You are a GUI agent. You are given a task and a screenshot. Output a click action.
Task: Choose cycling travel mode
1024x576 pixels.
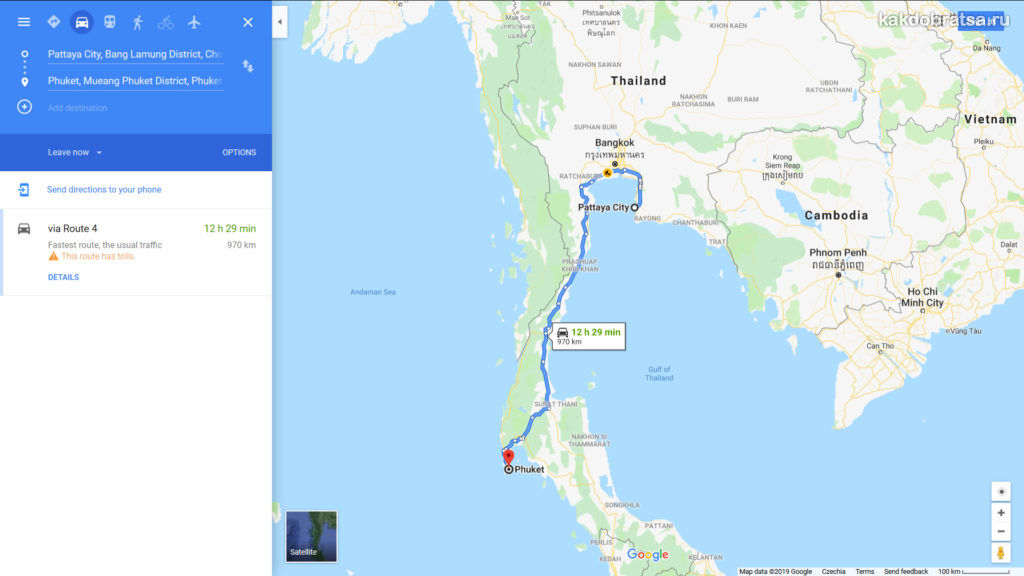pyautogui.click(x=166, y=22)
